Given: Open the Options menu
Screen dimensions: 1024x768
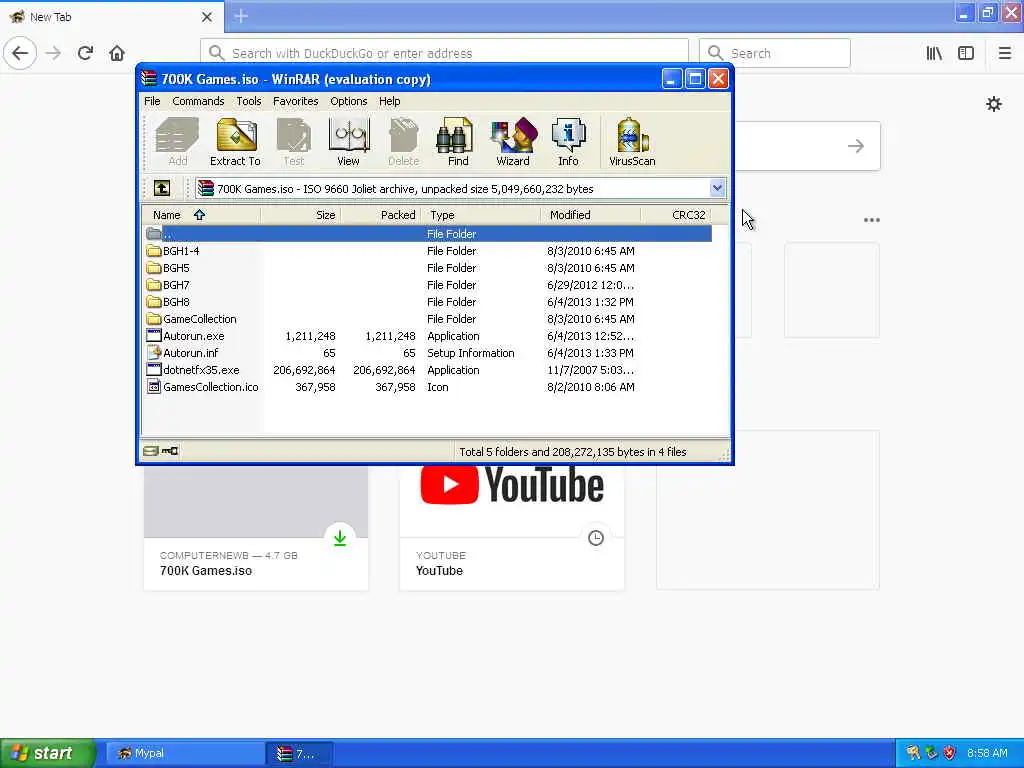Looking at the screenshot, I should 348,101.
